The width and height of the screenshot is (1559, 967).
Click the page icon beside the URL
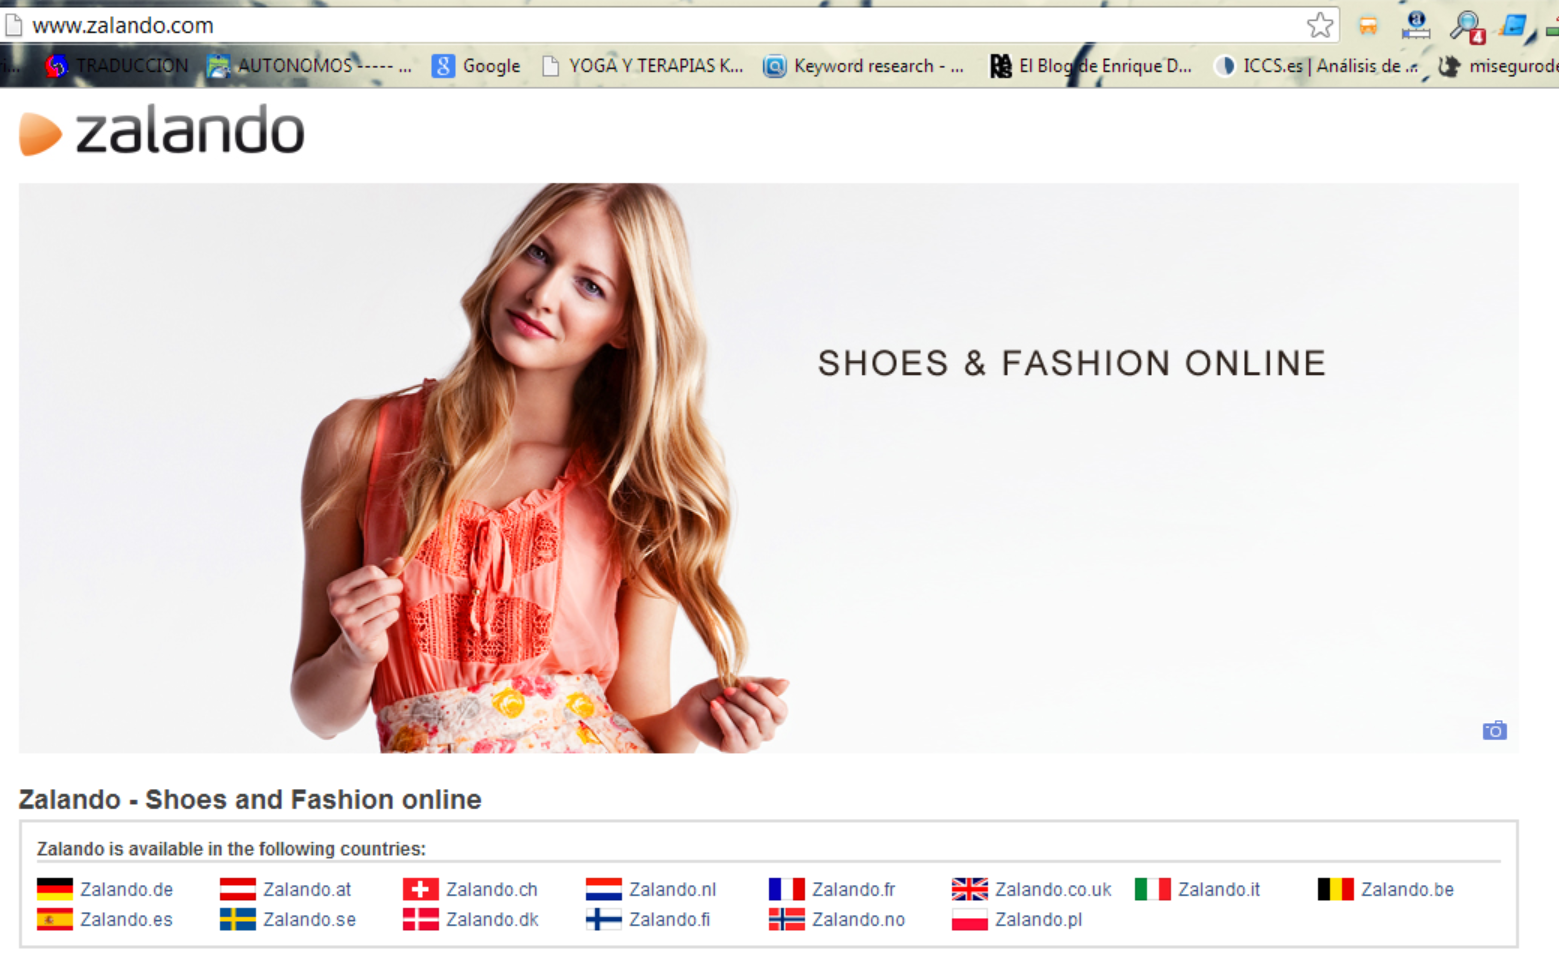click(14, 25)
